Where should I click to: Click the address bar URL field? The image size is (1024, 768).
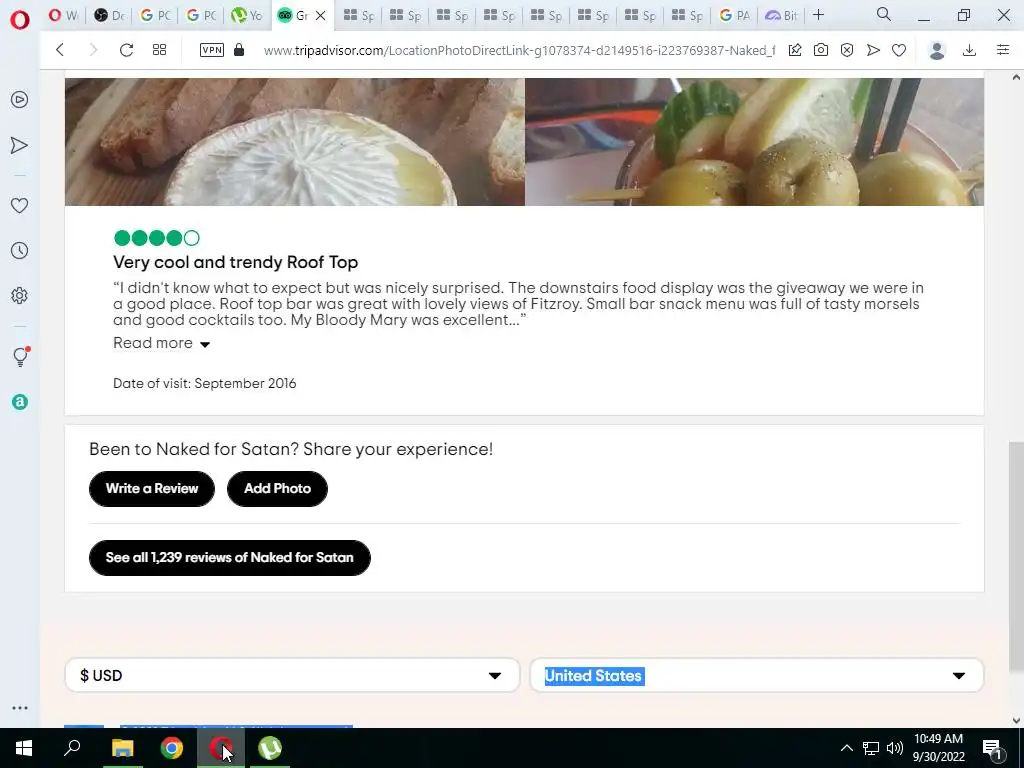pyautogui.click(x=519, y=50)
